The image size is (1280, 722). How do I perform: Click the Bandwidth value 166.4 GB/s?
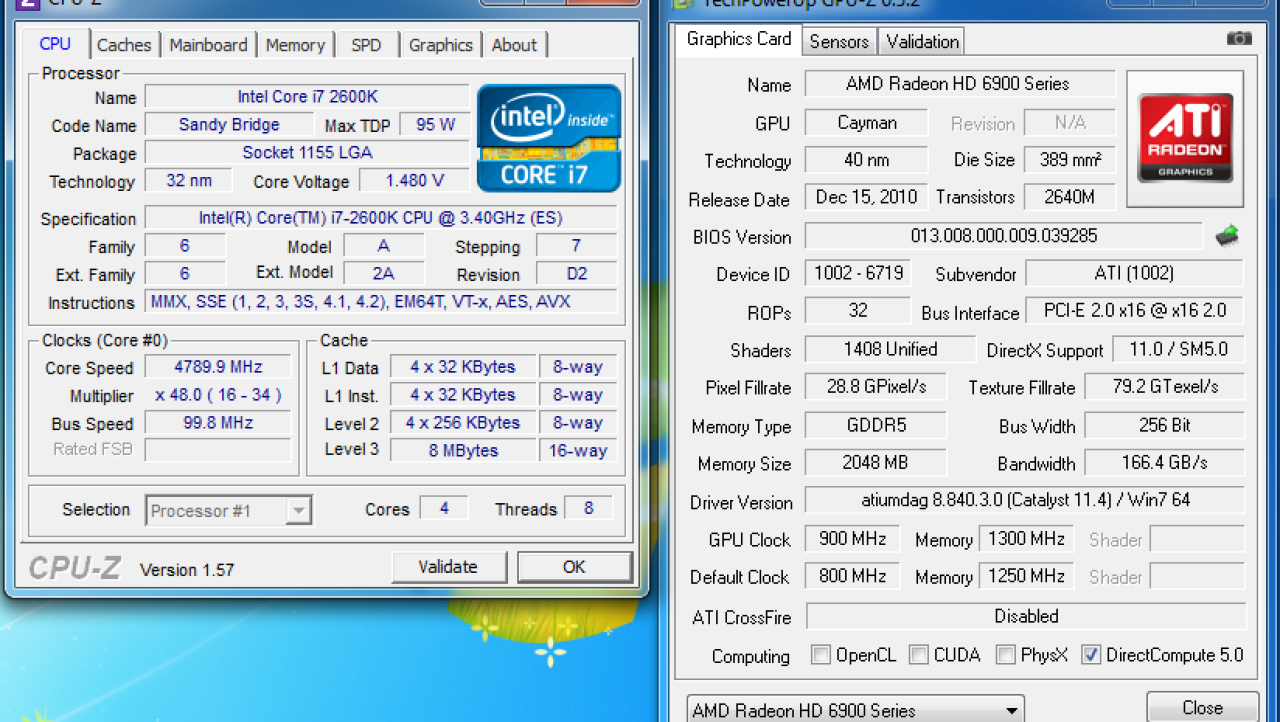[x=1164, y=463]
